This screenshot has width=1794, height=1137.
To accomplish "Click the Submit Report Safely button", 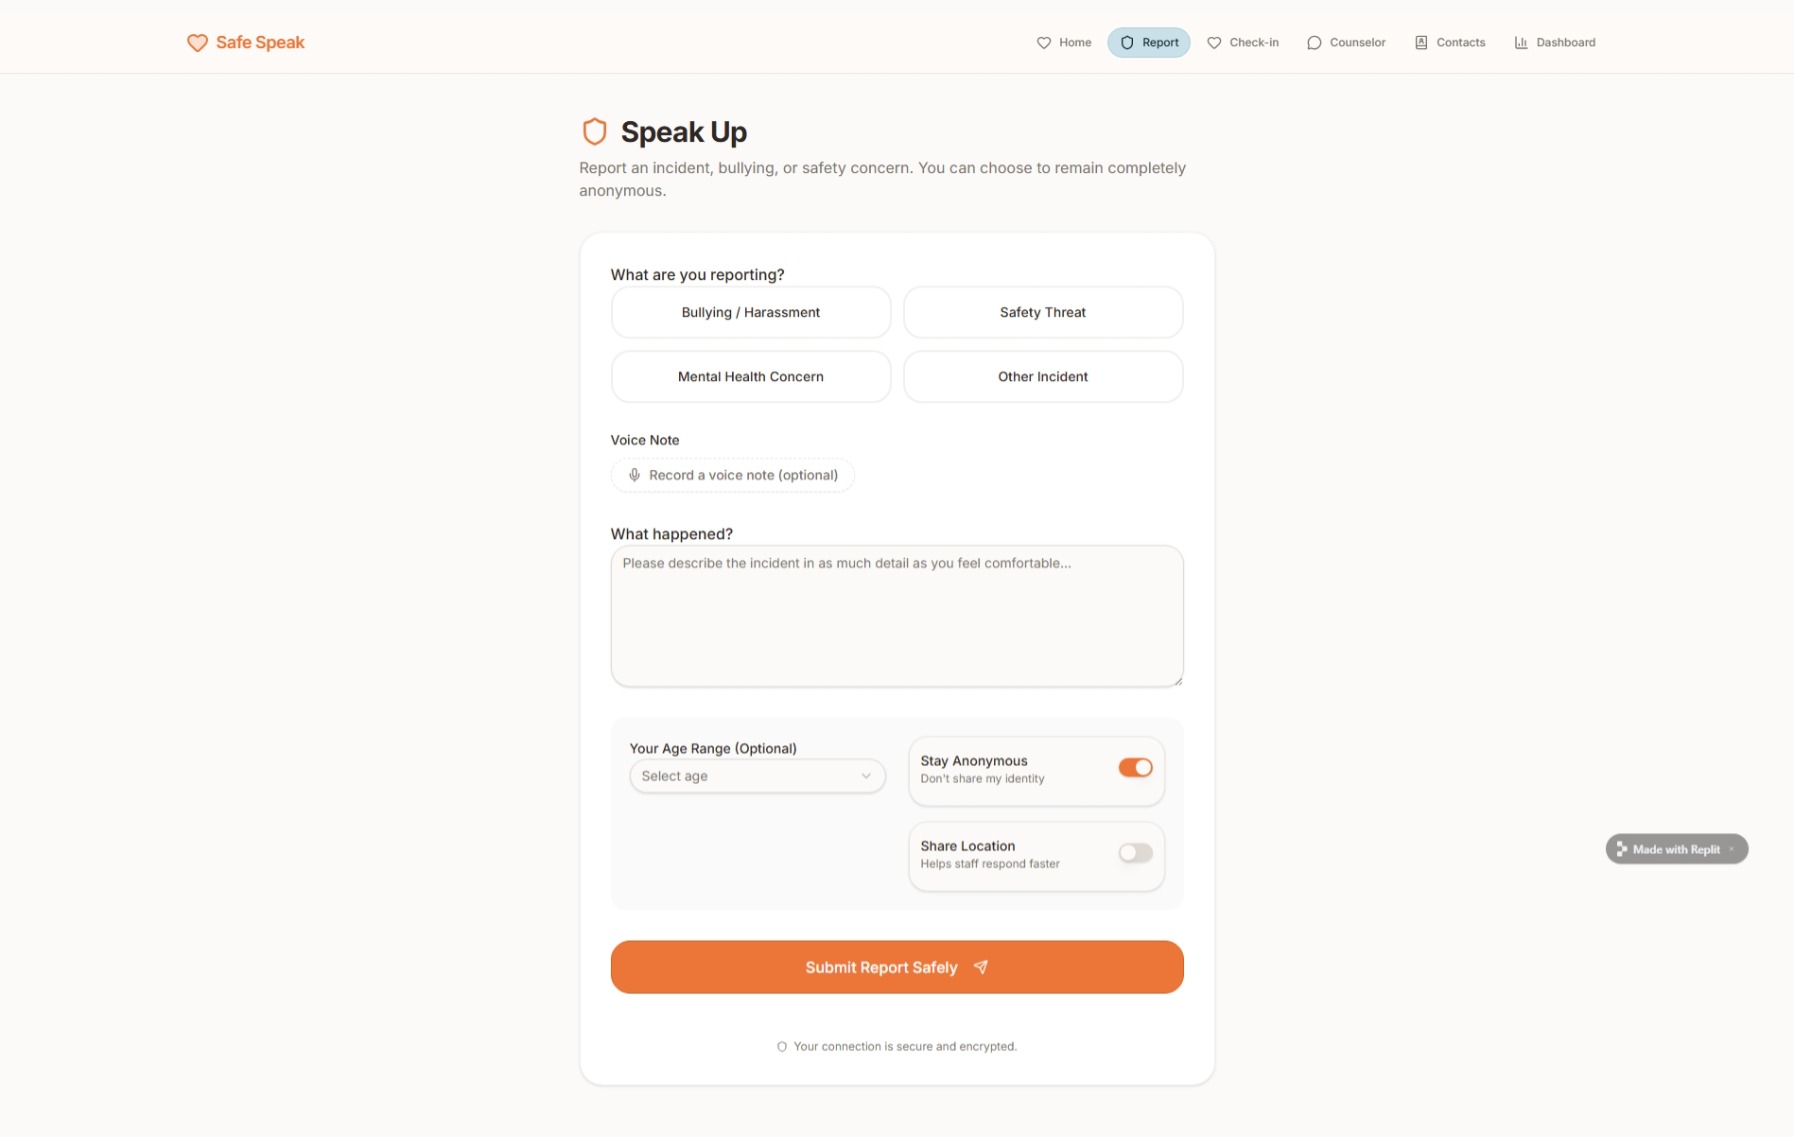I will tap(897, 967).
